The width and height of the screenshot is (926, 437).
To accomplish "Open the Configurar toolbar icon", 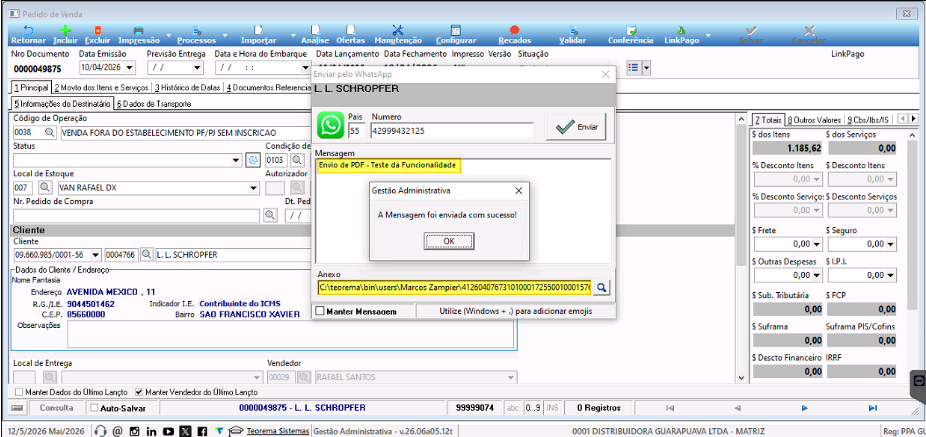I will pos(455,30).
